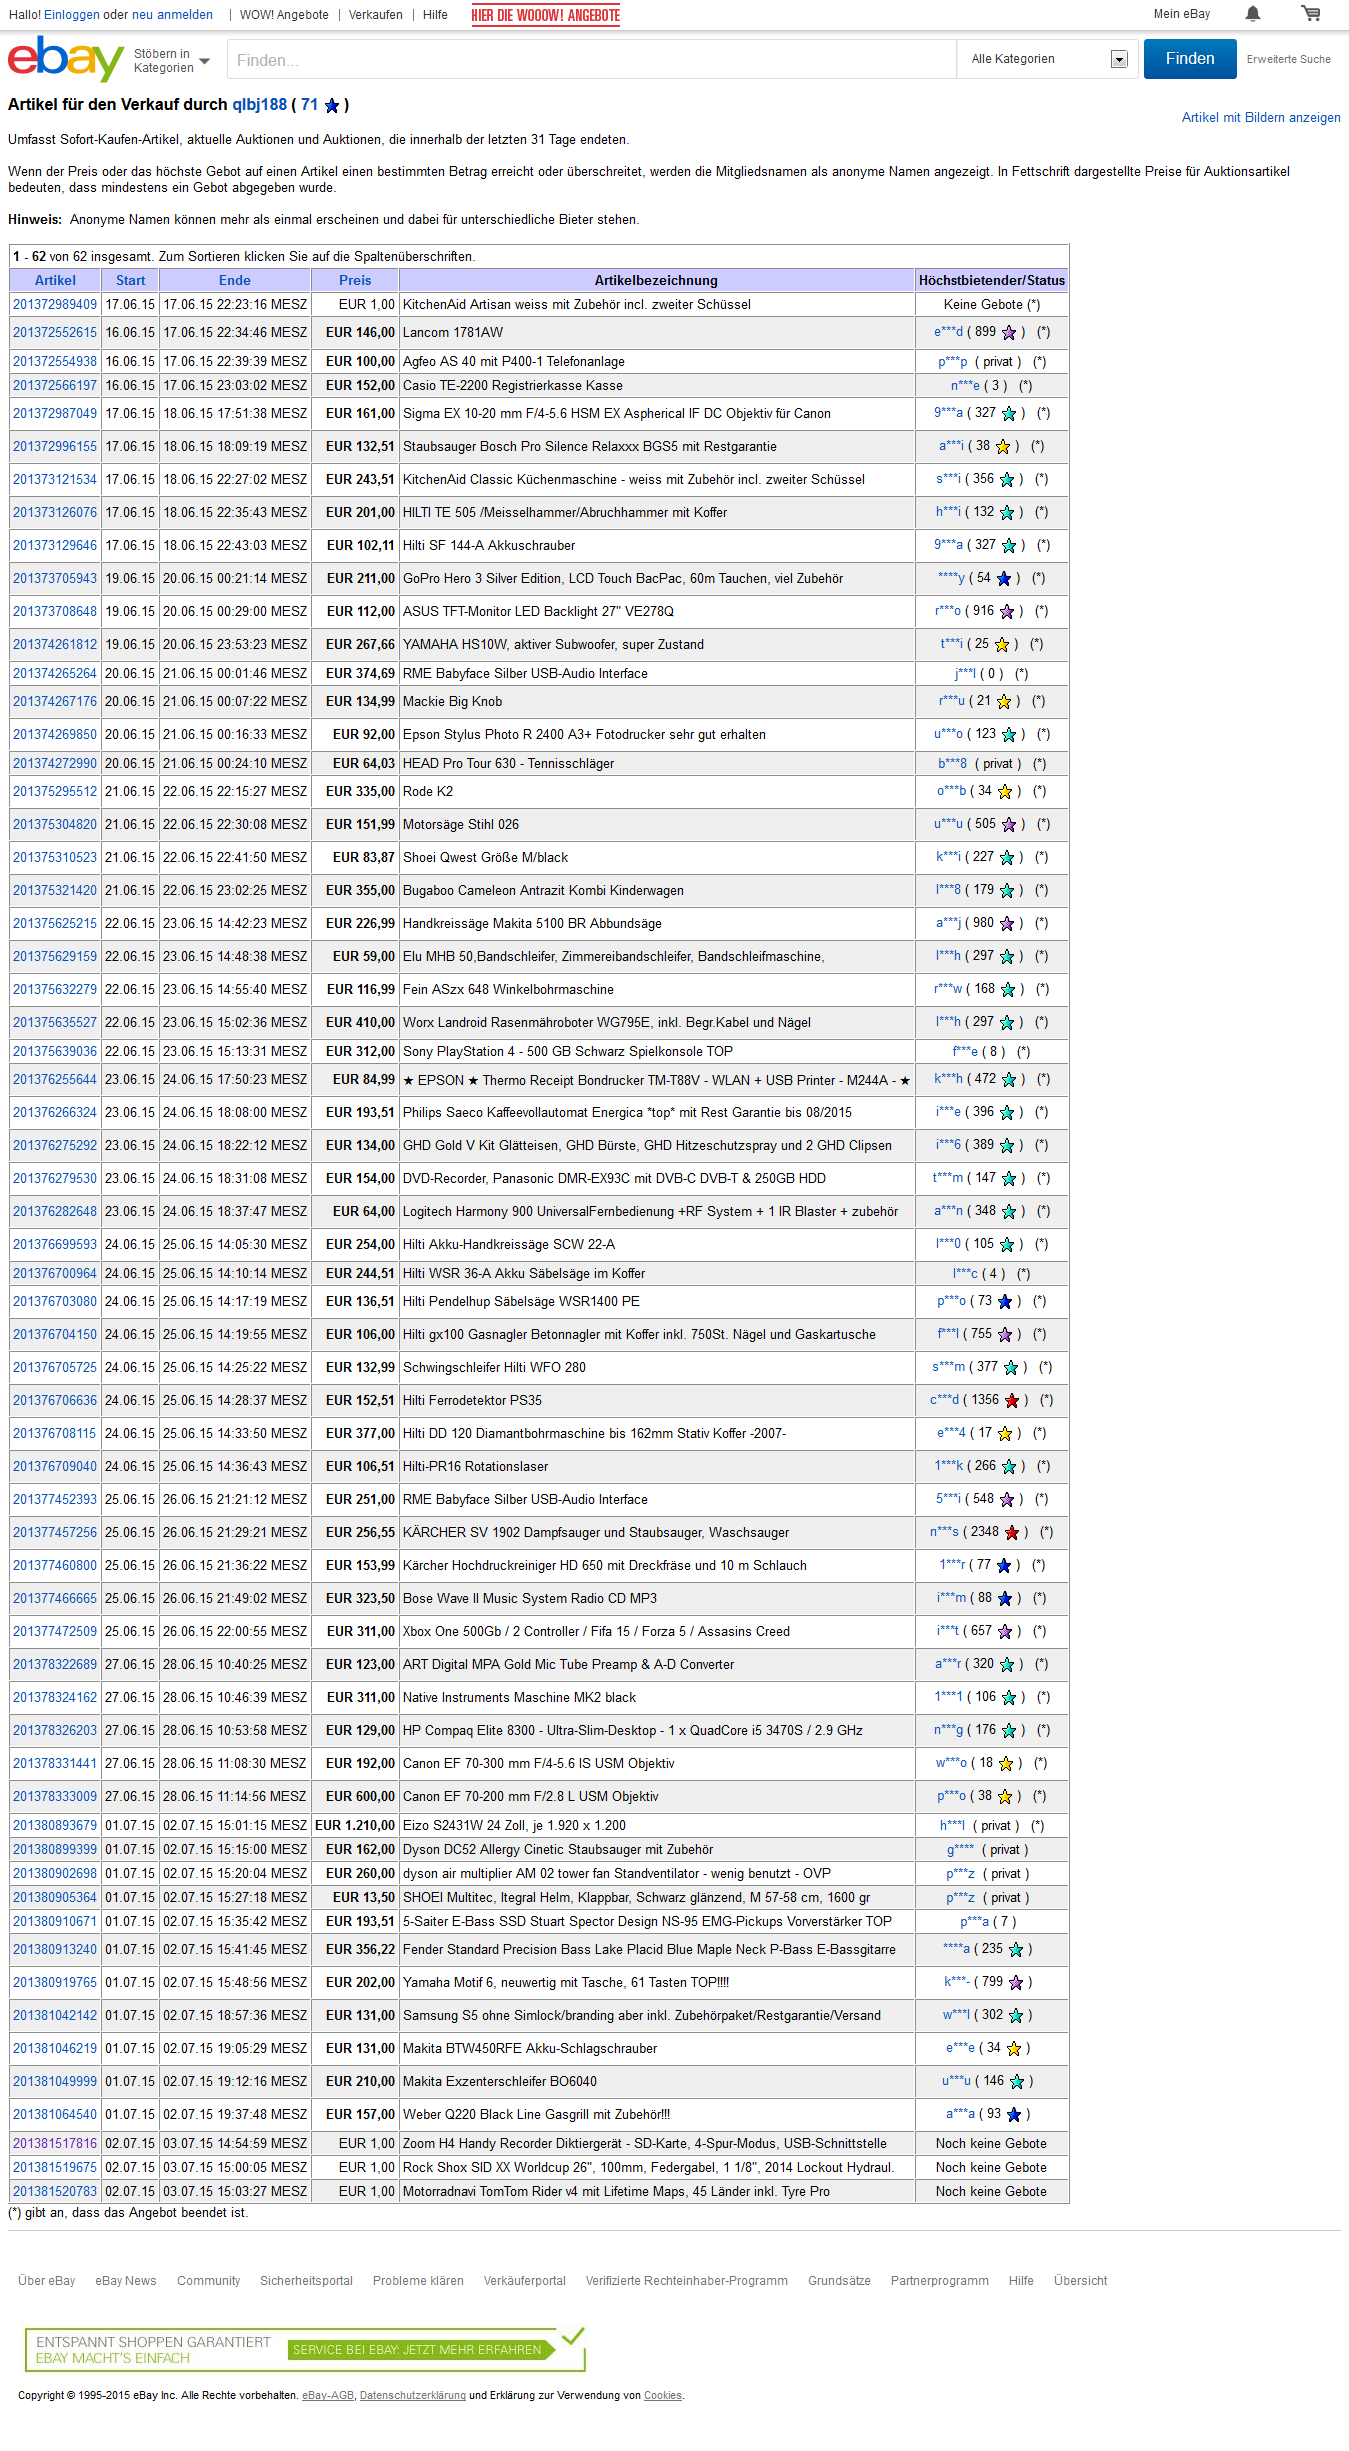Image resolution: width=1349 pixels, height=2451 pixels.
Task: Click yellow star beside t***i (25)
Action: click(x=1002, y=645)
